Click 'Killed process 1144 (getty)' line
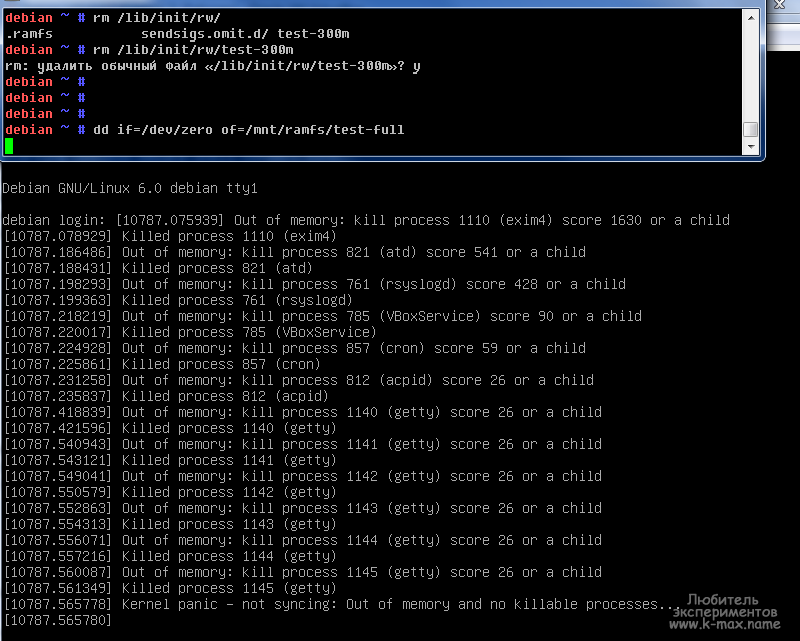 point(170,556)
